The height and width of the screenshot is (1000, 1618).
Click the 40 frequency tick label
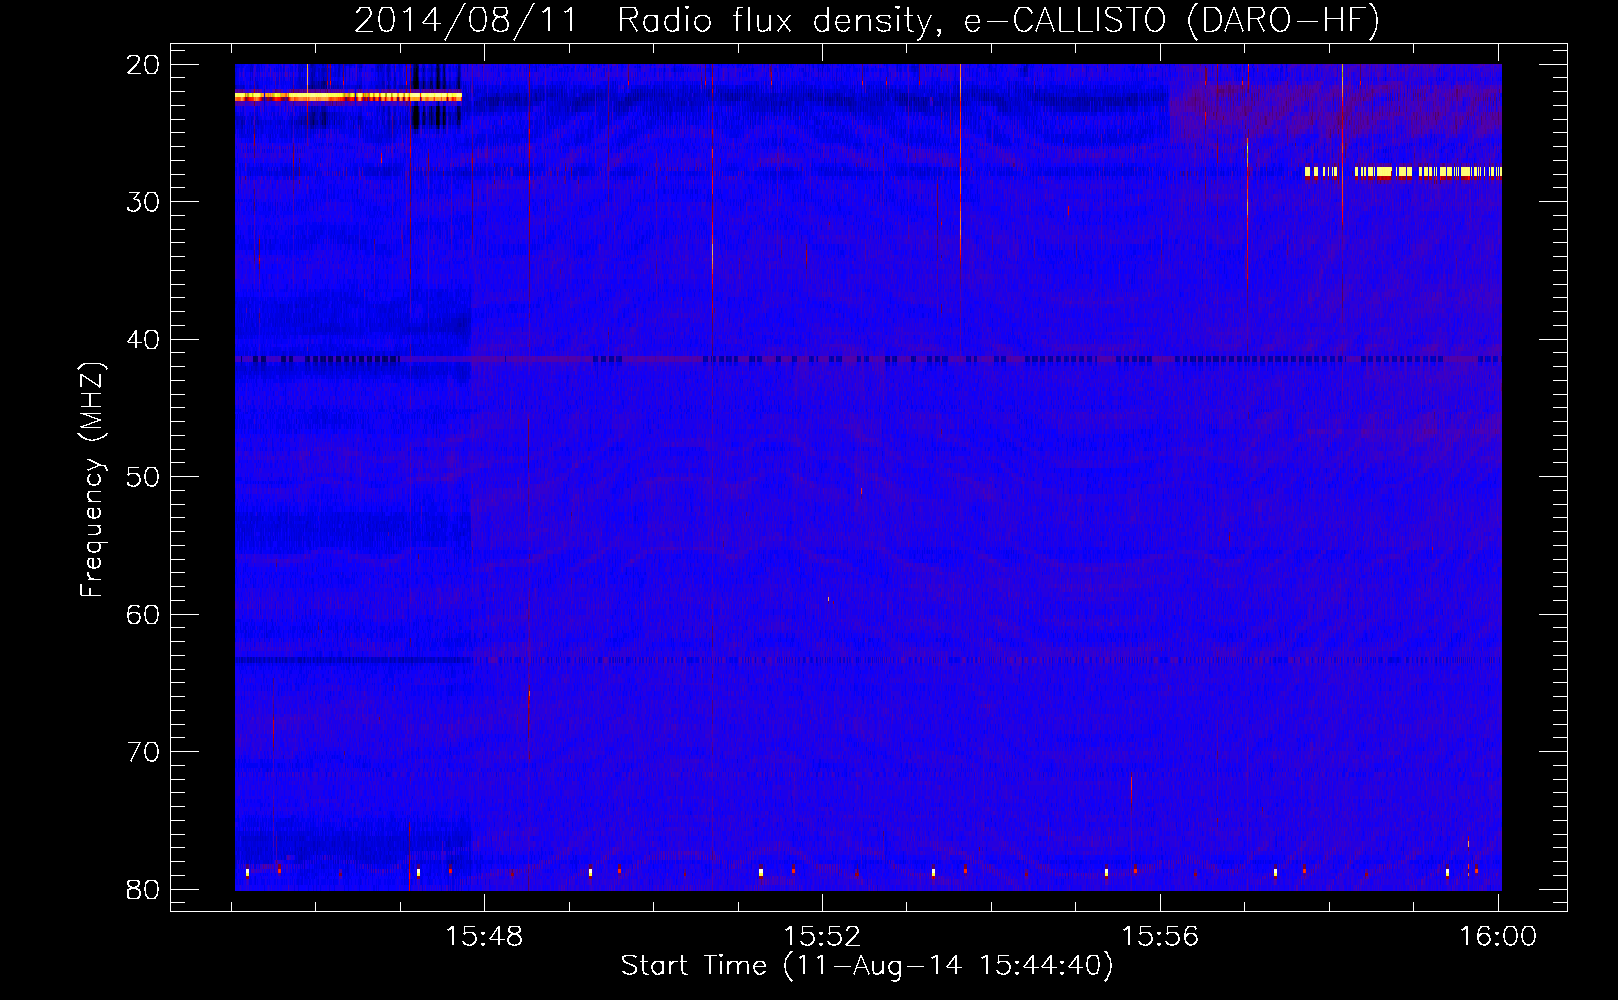144,340
